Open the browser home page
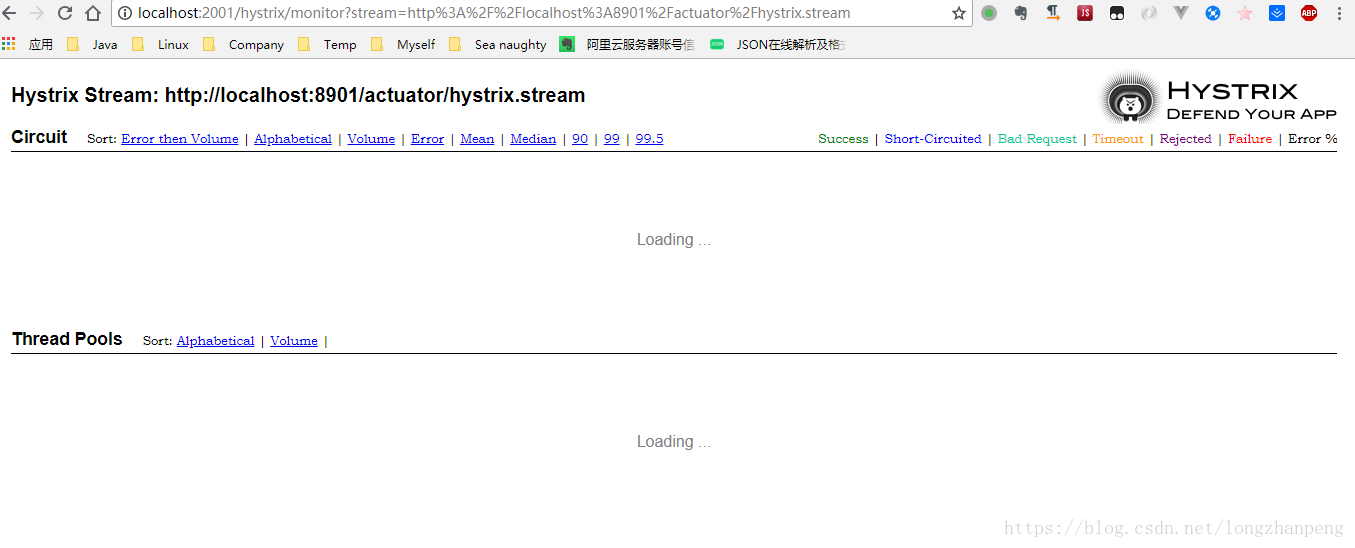The image size is (1355, 548). (x=93, y=13)
